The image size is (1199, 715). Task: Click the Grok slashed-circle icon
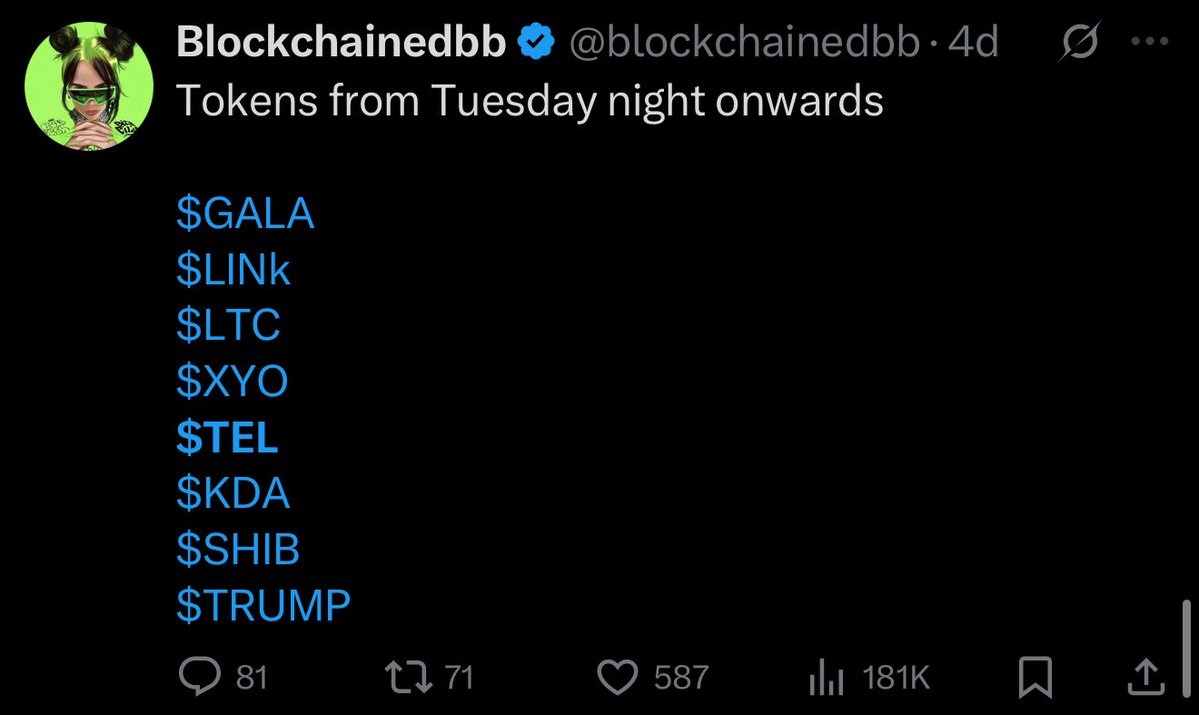click(x=1080, y=41)
